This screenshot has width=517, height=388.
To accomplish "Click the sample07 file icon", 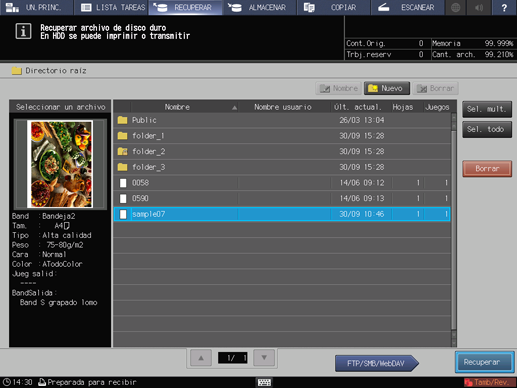I will coord(123,214).
